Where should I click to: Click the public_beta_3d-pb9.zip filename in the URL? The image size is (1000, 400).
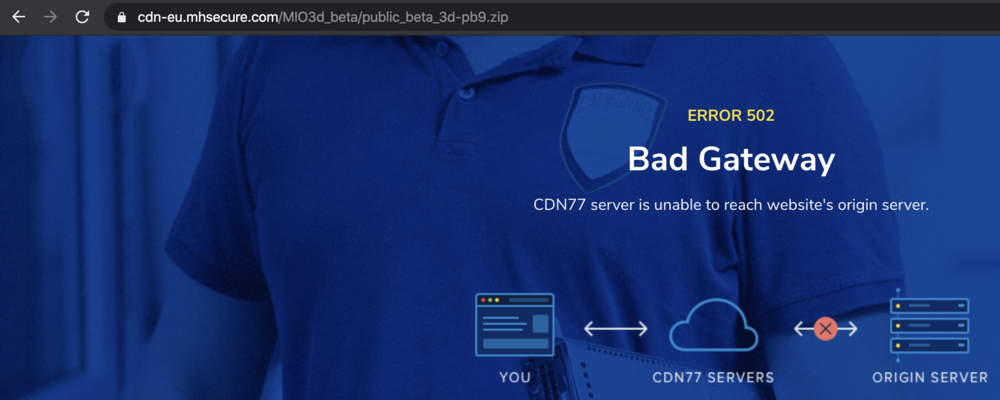coord(436,18)
